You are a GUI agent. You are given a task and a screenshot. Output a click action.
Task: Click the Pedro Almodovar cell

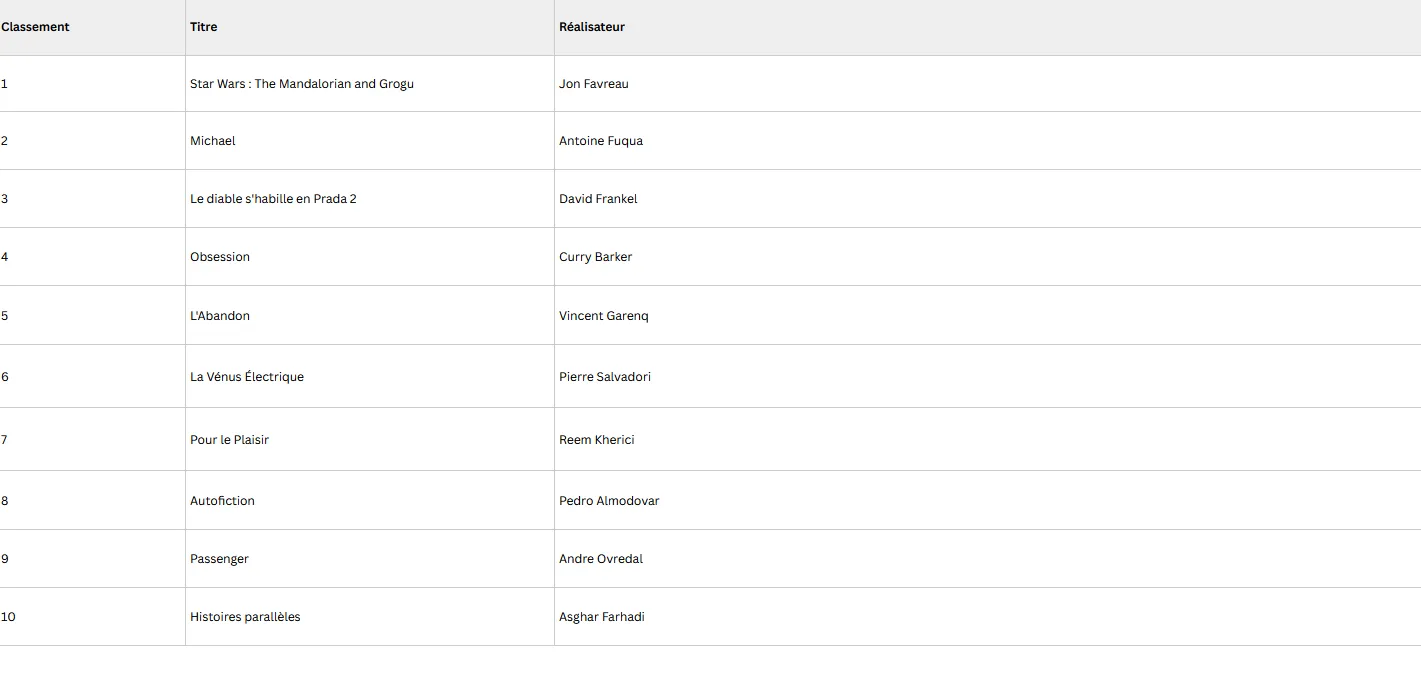click(x=988, y=501)
